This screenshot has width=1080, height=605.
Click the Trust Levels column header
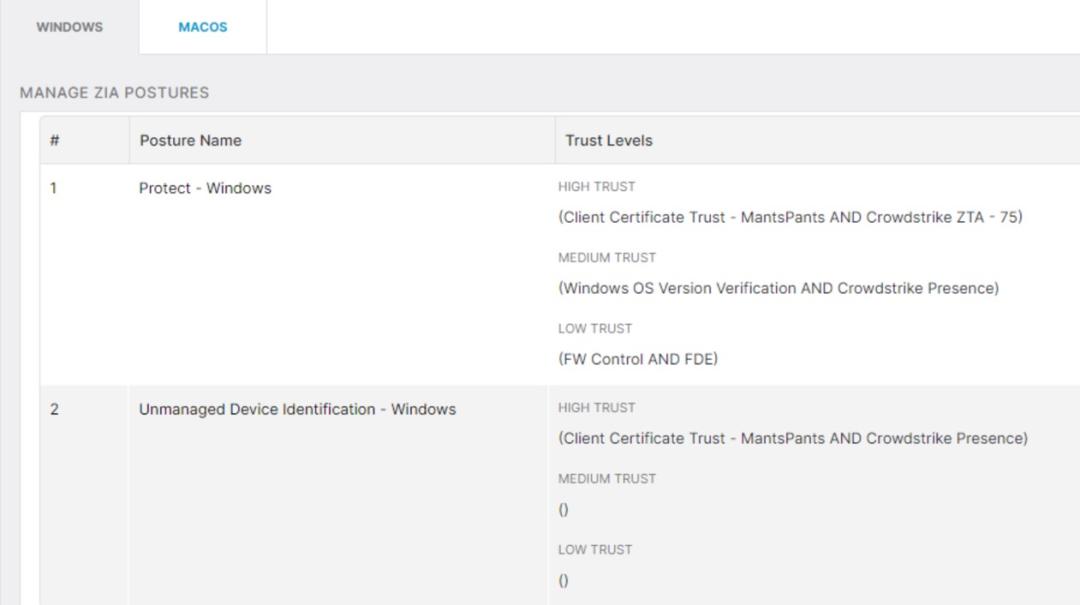coord(608,141)
